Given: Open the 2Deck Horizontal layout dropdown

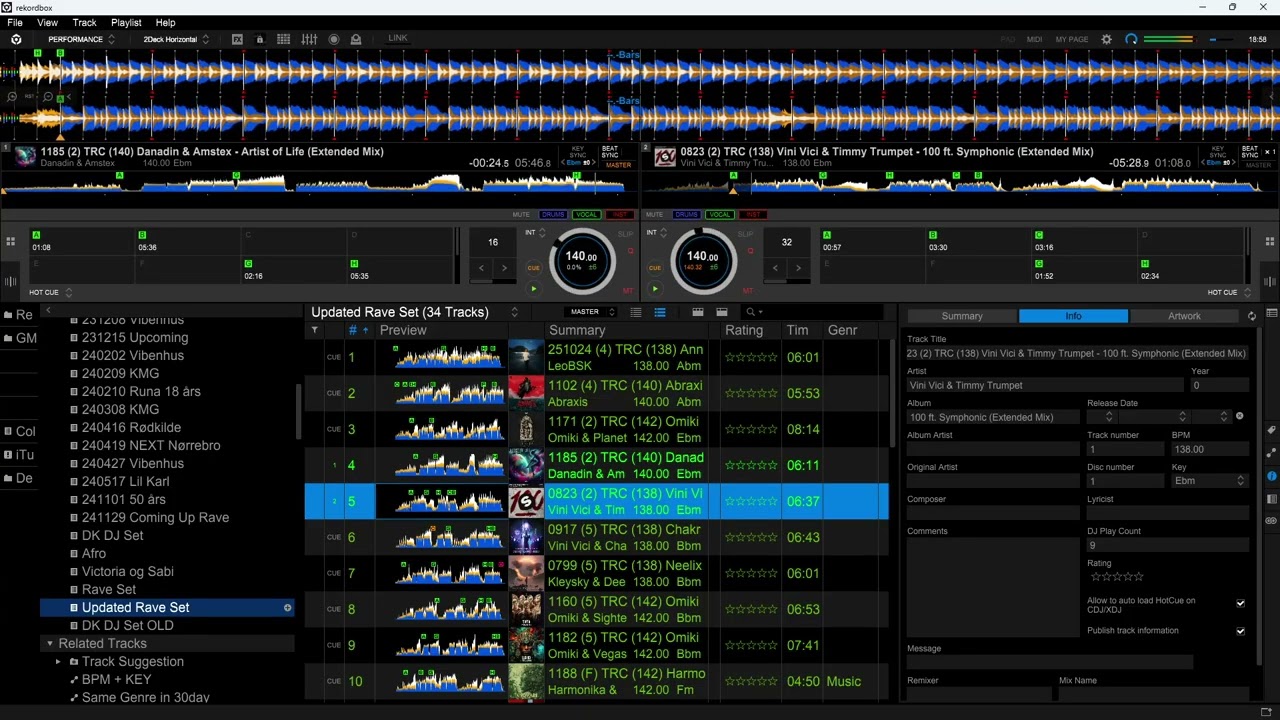Looking at the screenshot, I should [x=176, y=39].
